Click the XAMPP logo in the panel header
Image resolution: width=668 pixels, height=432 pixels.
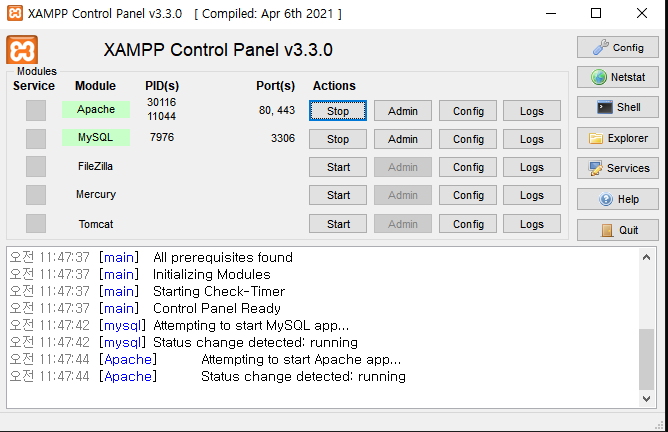22,50
